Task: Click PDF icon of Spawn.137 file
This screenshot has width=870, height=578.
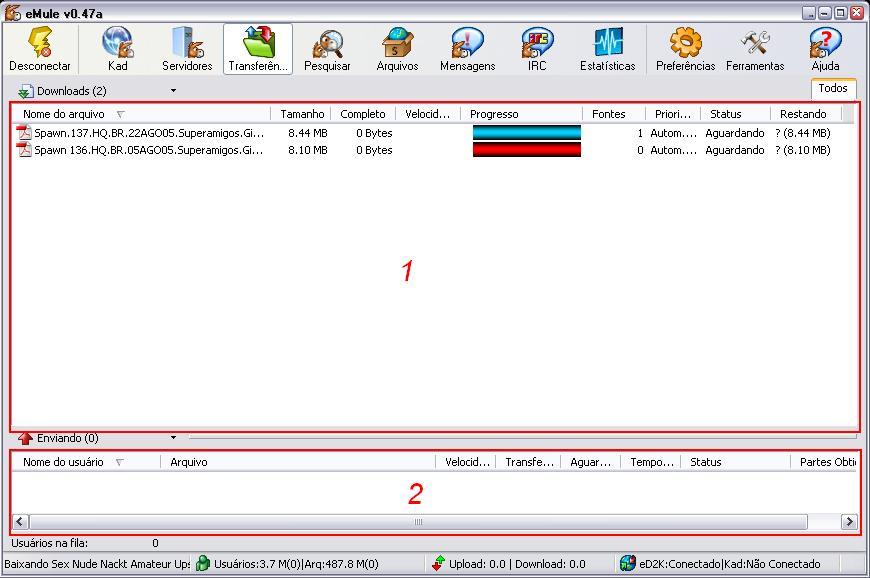Action: pos(24,133)
